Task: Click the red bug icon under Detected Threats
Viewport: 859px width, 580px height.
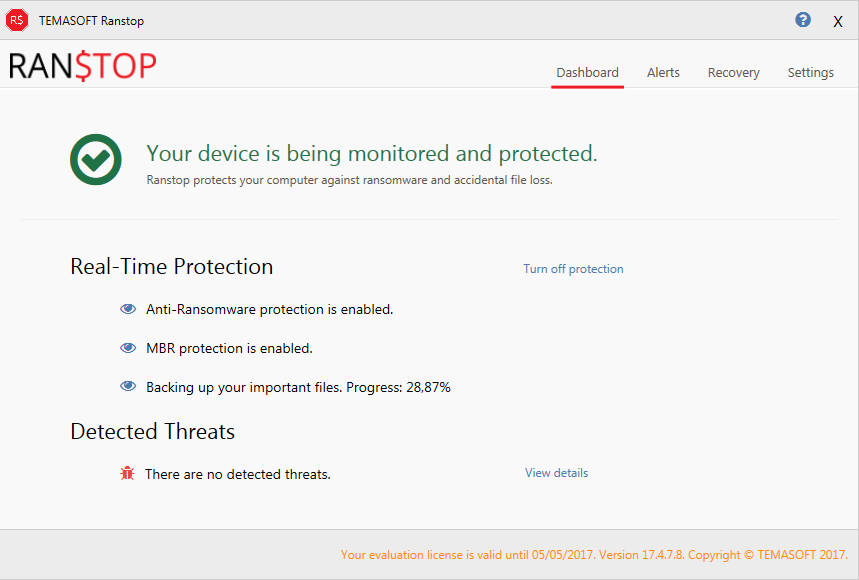Action: click(x=127, y=473)
